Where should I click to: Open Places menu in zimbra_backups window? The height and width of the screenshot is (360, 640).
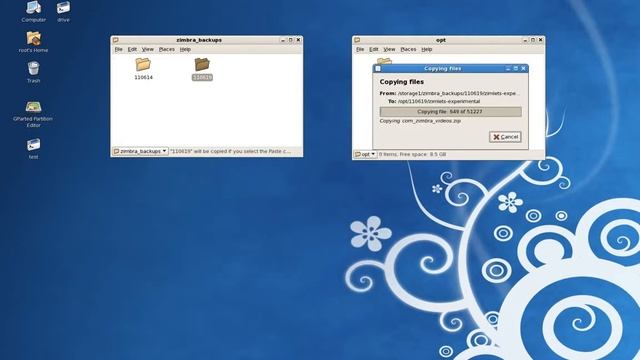pyautogui.click(x=167, y=49)
